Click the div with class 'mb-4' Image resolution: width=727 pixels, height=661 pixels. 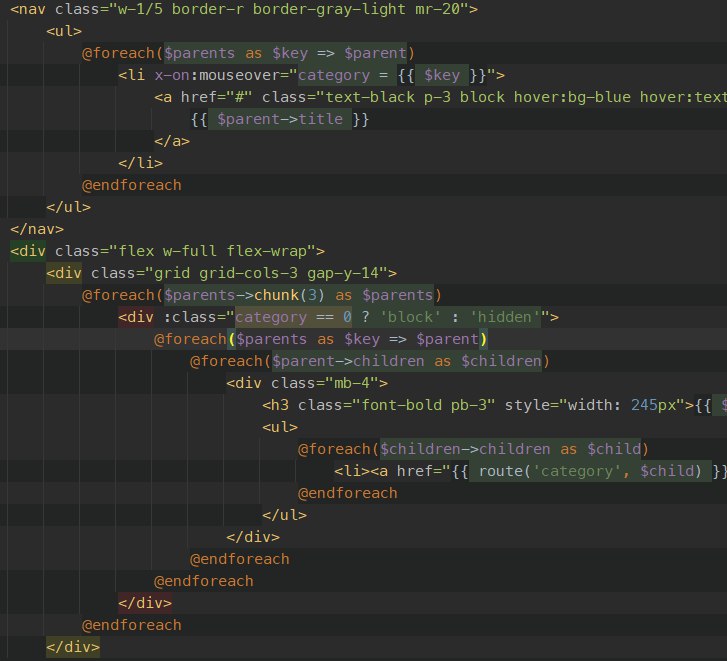(307, 383)
